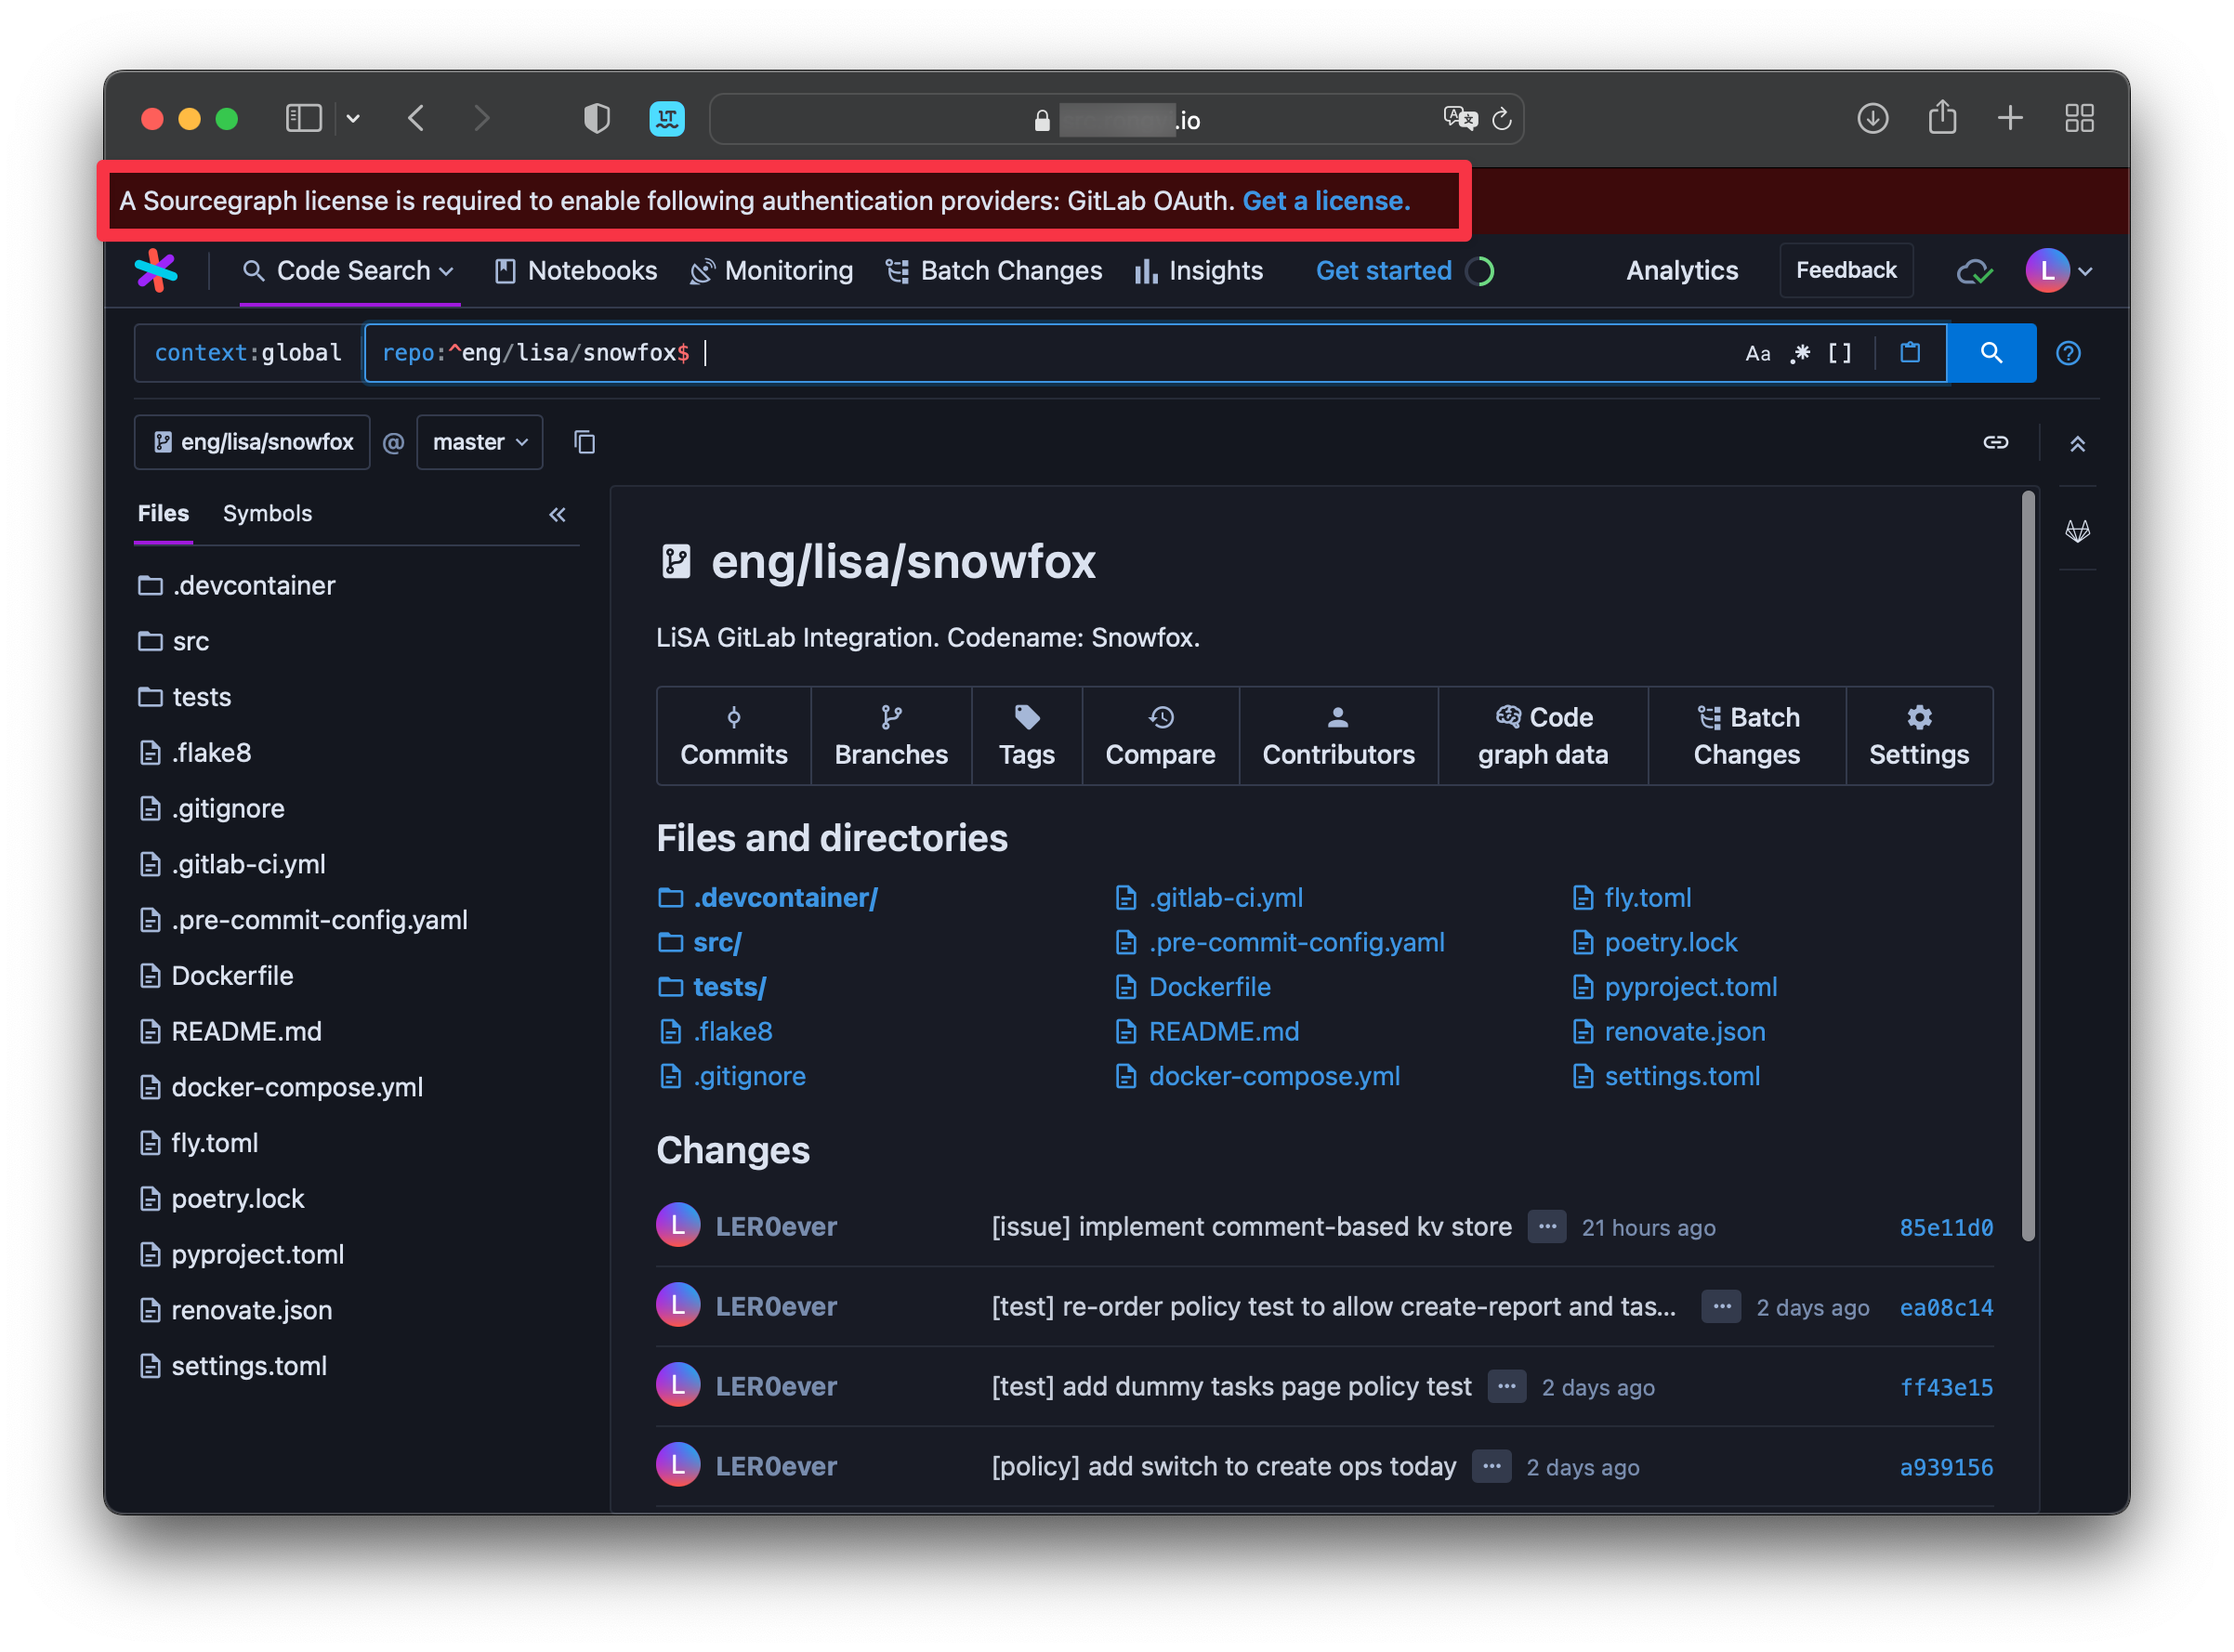Expand src folder in sidebar tree
Image resolution: width=2234 pixels, height=1652 pixels.
click(173, 641)
